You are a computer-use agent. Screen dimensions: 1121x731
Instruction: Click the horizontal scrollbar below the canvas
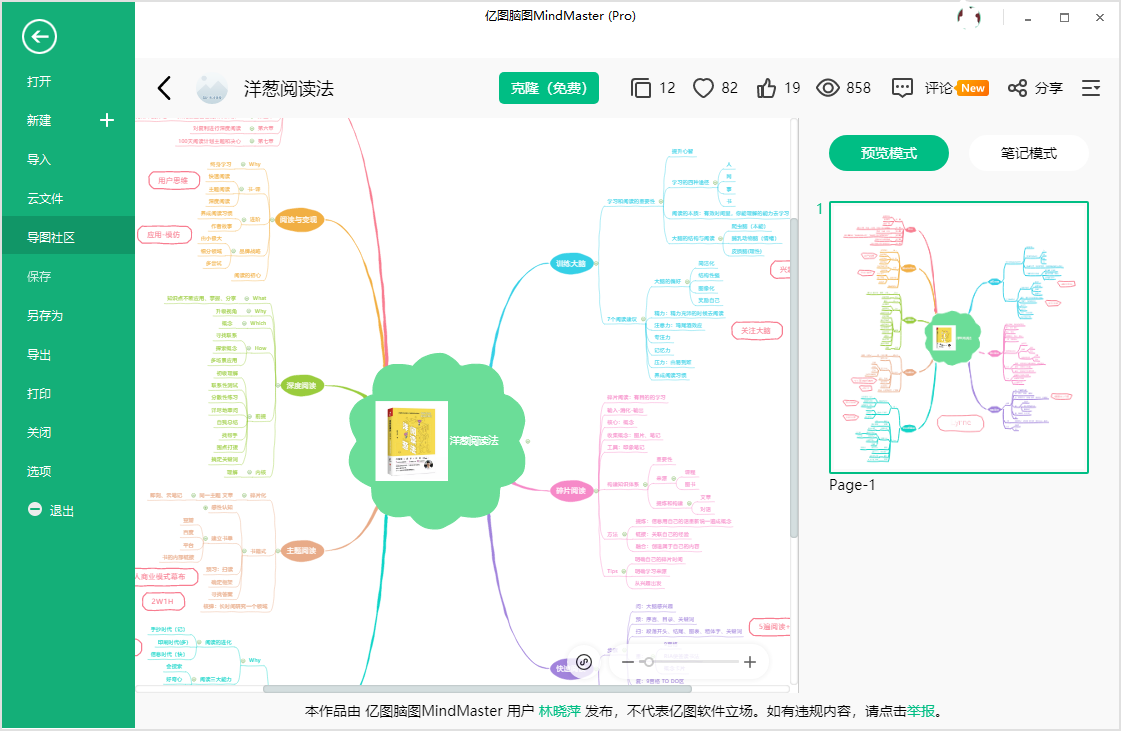coord(477,690)
